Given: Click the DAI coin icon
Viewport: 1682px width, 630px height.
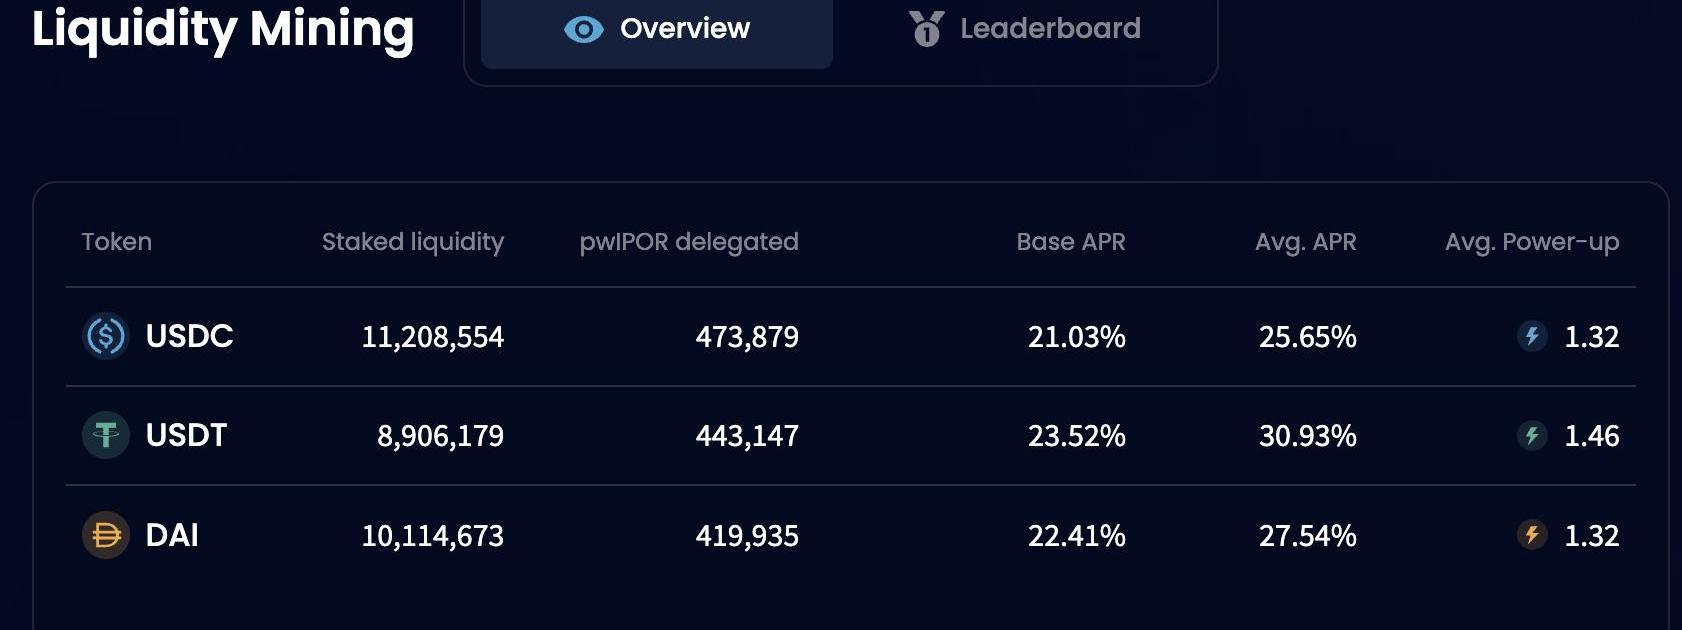Looking at the screenshot, I should pos(105,535).
